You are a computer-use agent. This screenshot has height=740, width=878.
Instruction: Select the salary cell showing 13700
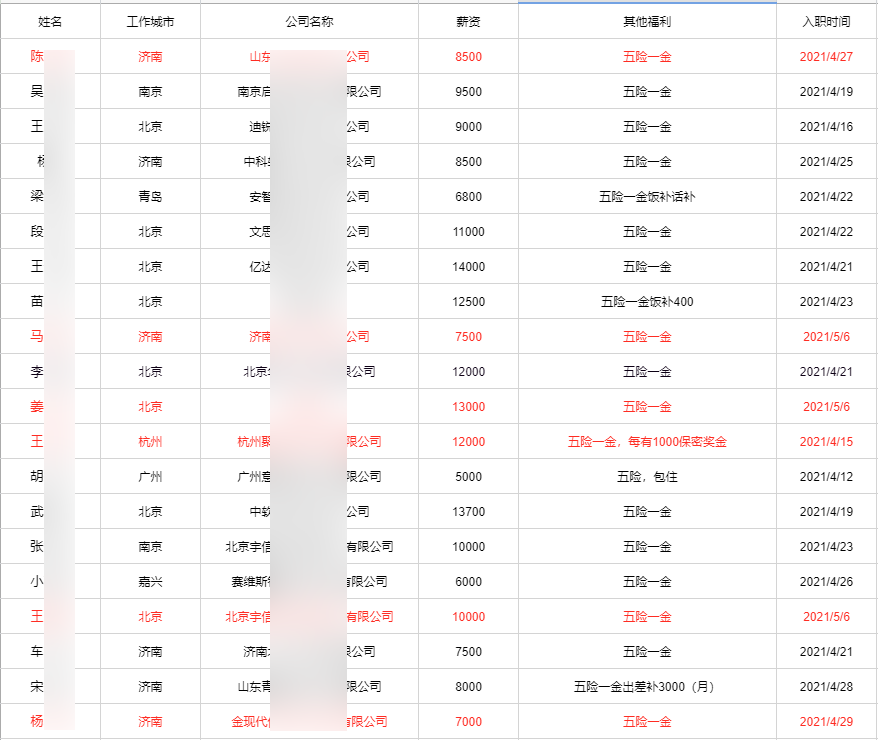pyautogui.click(x=468, y=512)
